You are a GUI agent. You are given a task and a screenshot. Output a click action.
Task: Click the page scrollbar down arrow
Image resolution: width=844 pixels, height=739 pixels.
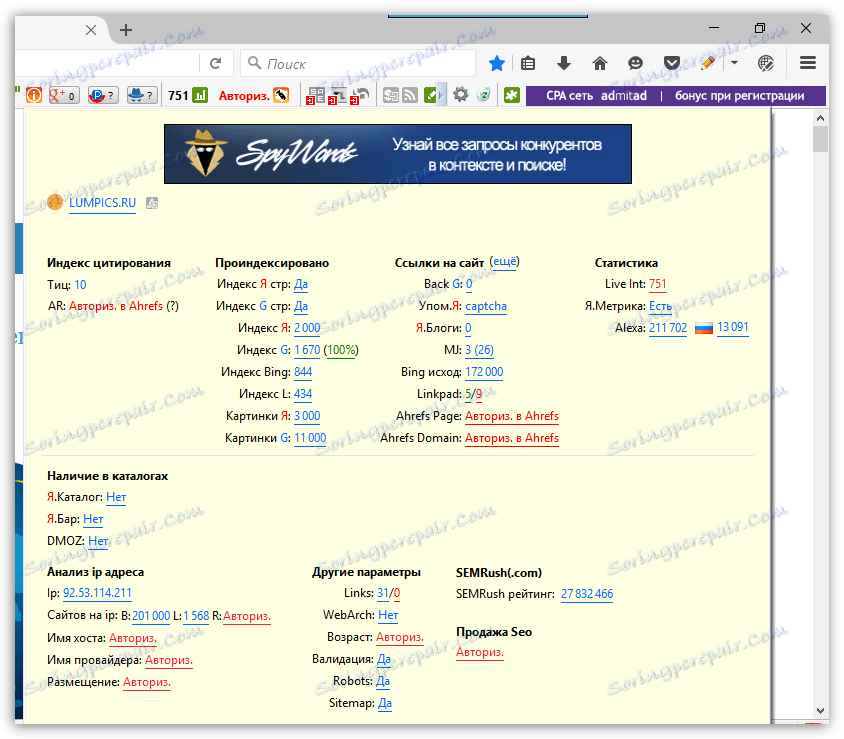[820, 711]
